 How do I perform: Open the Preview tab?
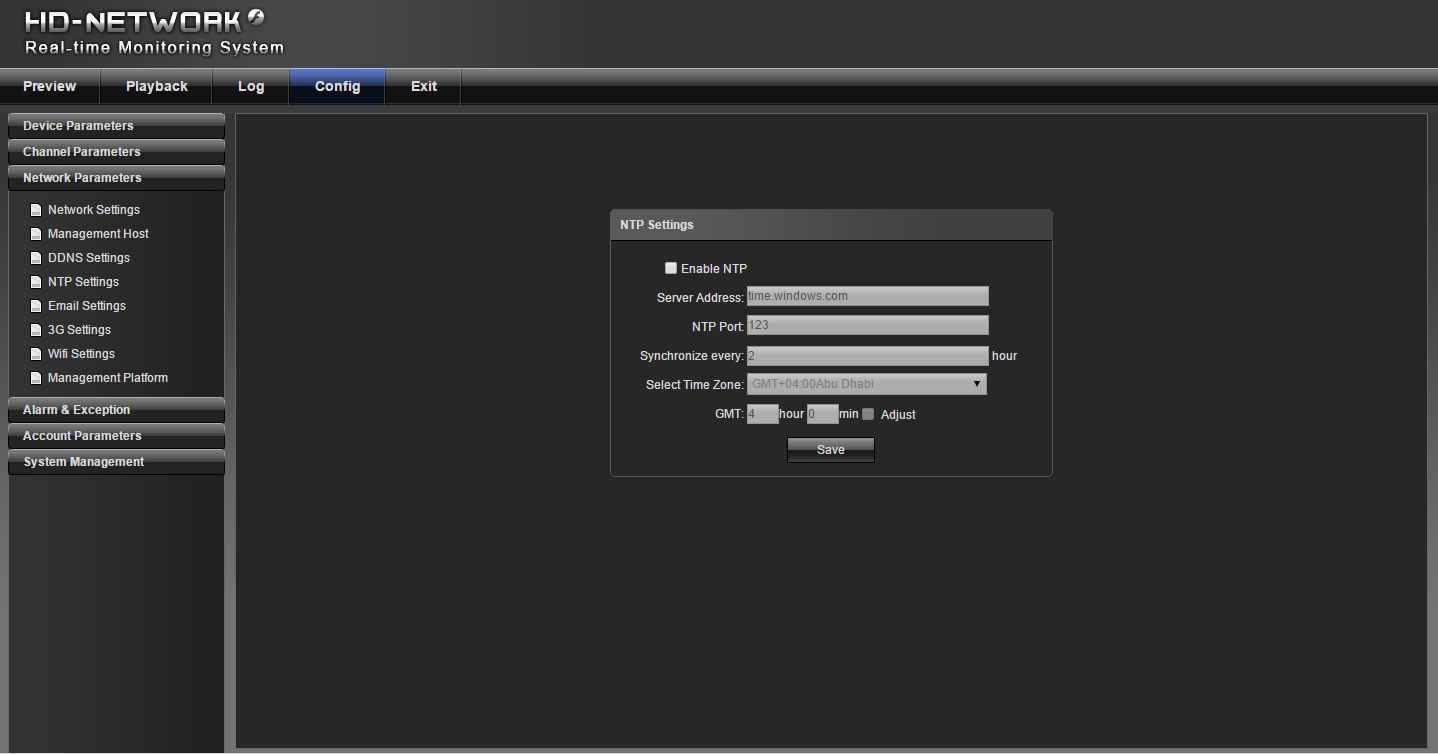coord(50,86)
